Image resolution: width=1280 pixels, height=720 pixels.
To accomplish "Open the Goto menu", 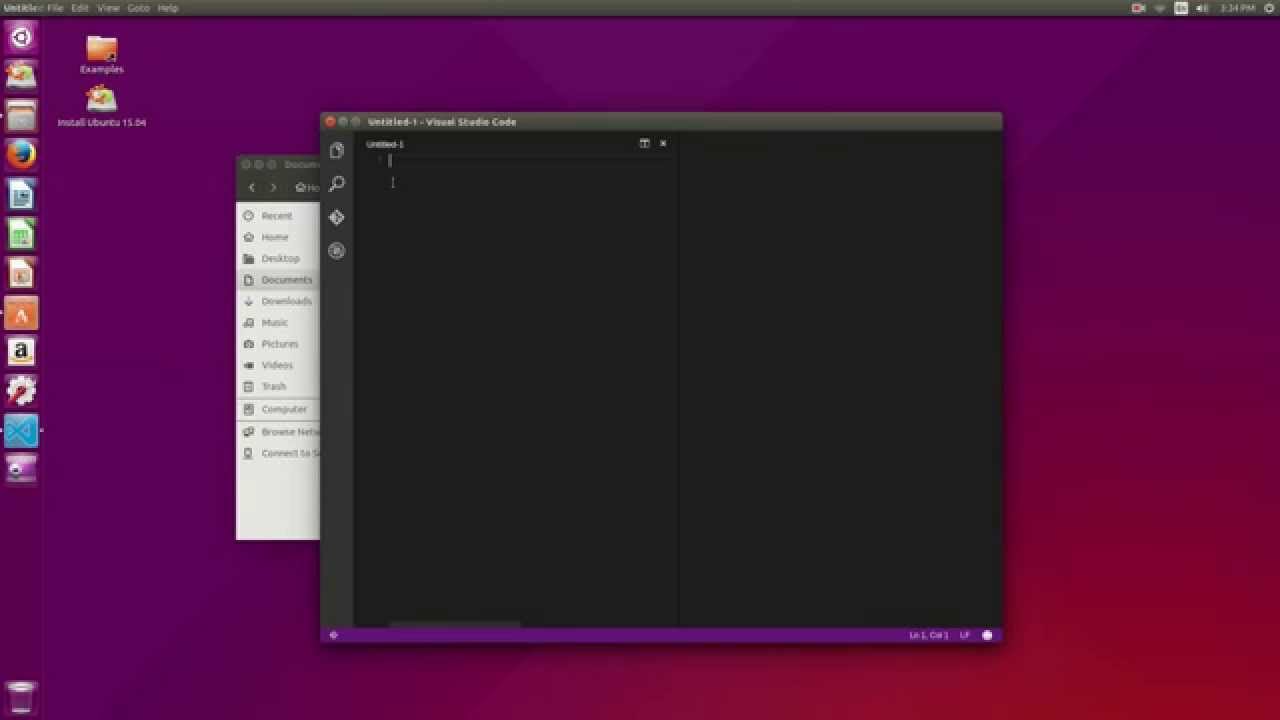I will click(138, 8).
